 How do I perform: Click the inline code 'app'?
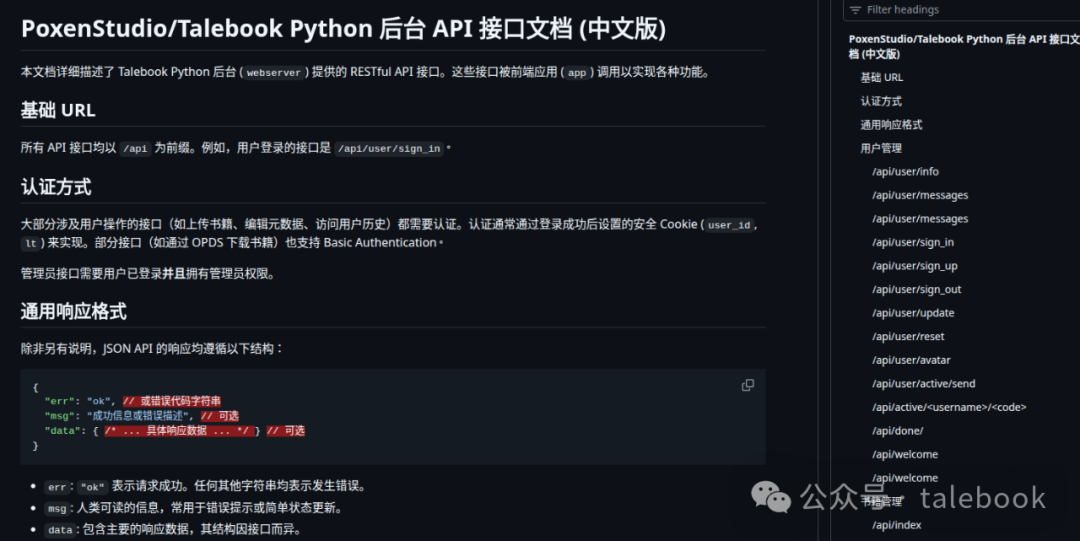[x=577, y=72]
